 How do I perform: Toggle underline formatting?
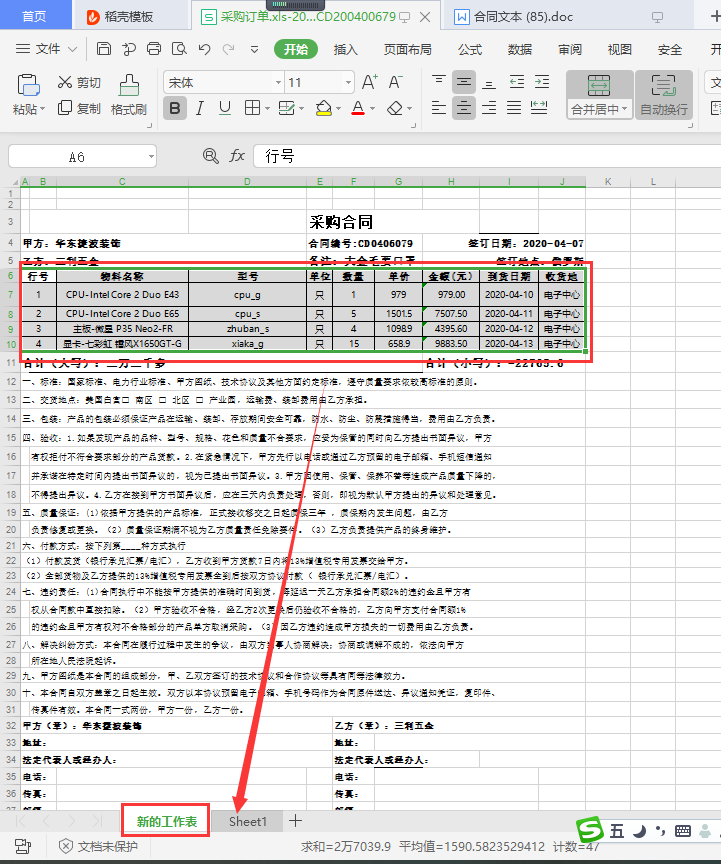[225, 108]
